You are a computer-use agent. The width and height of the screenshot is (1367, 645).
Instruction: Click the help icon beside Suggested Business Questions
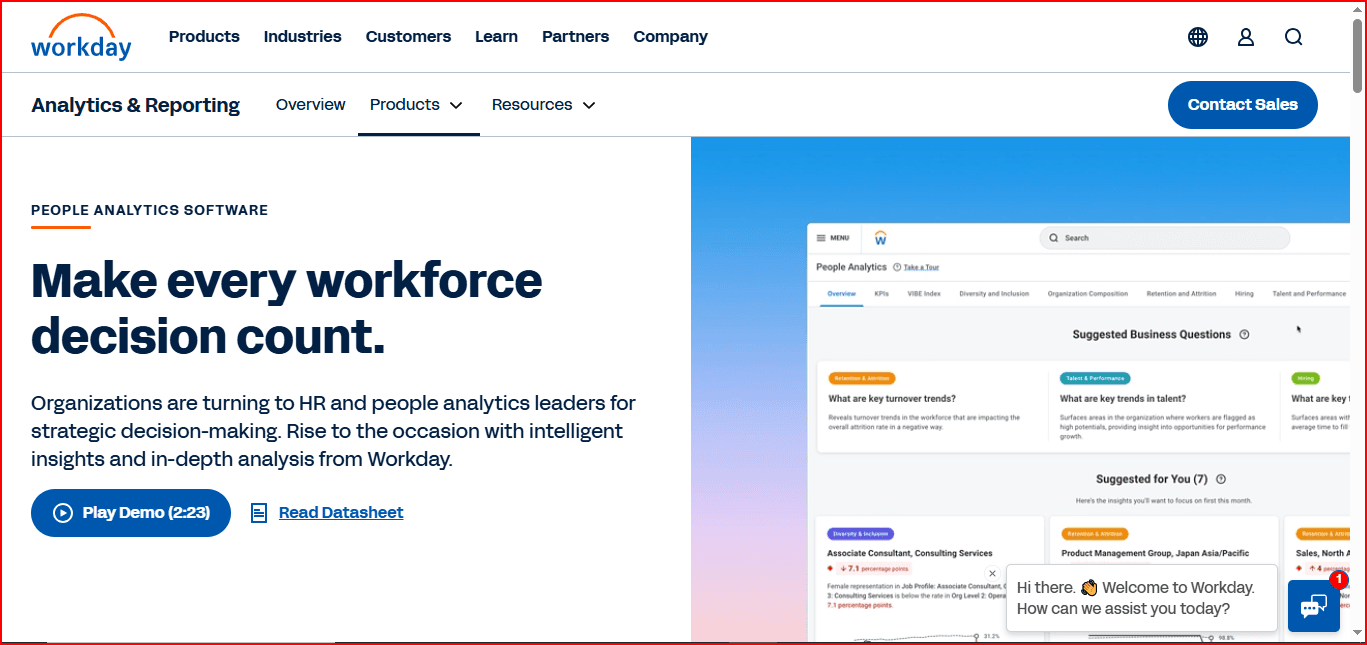(x=1244, y=335)
